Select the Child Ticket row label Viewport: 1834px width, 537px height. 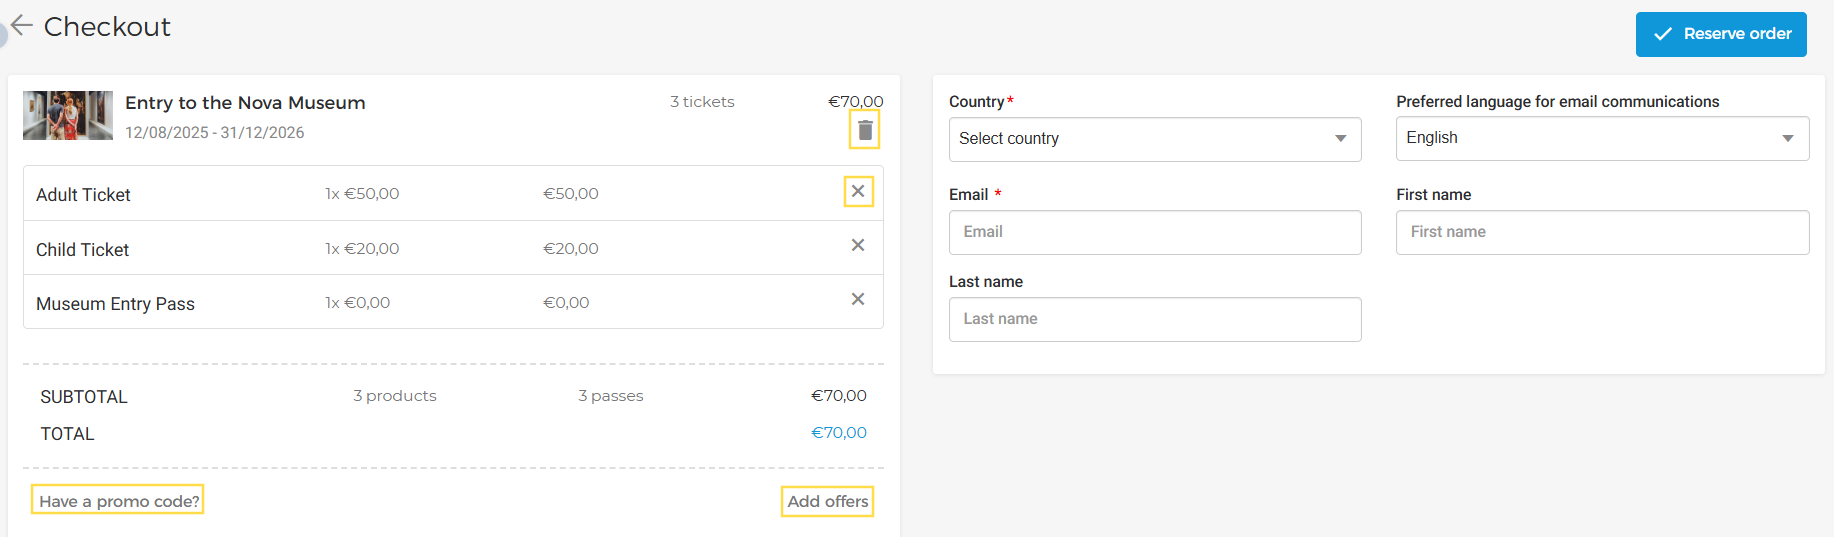pyautogui.click(x=82, y=250)
